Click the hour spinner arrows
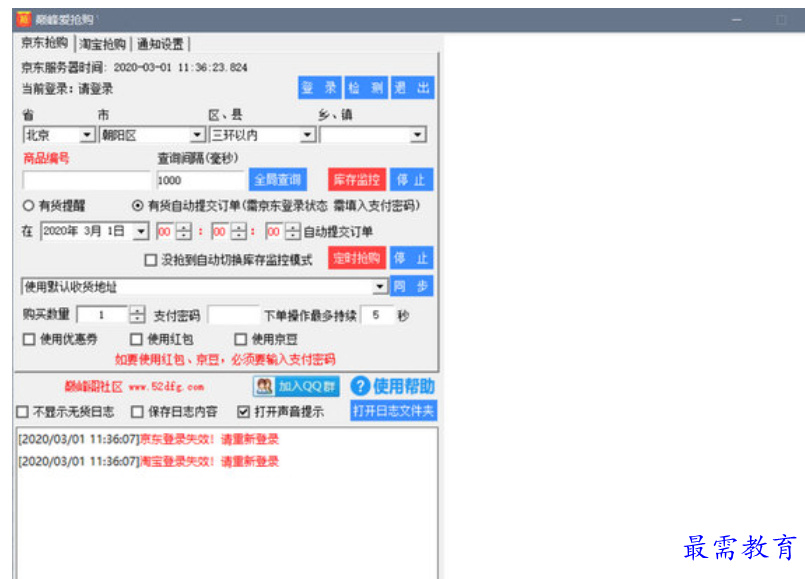The height and width of the screenshot is (579, 805). click(183, 231)
